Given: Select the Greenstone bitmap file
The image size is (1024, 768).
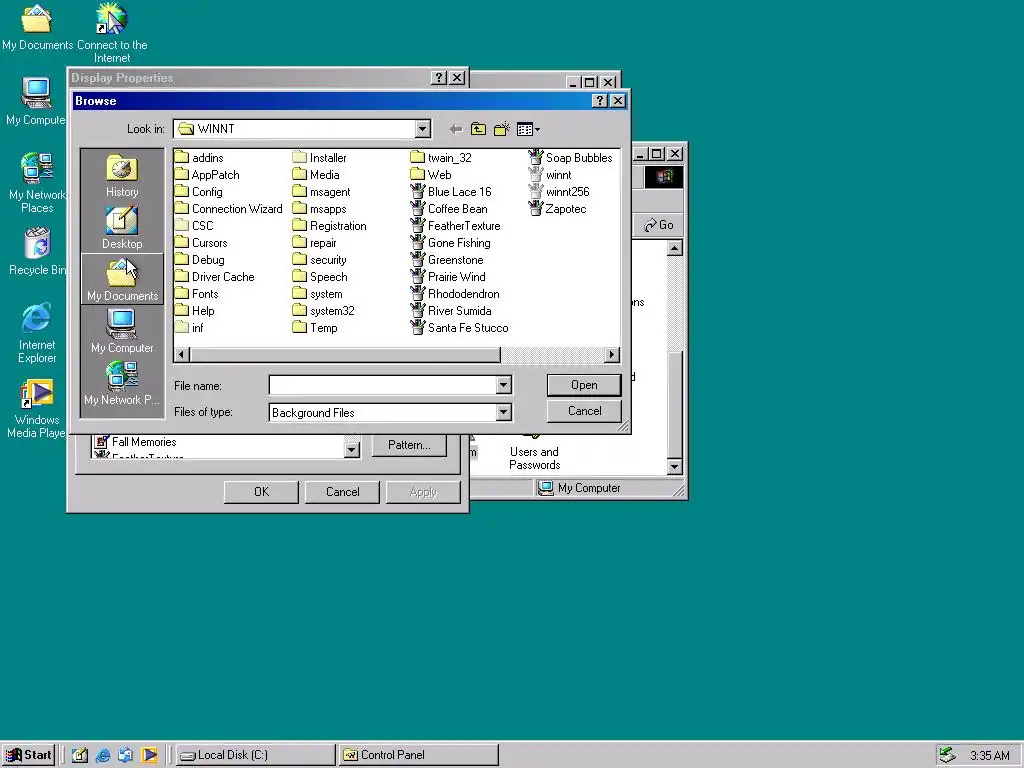Looking at the screenshot, I should (447, 260).
